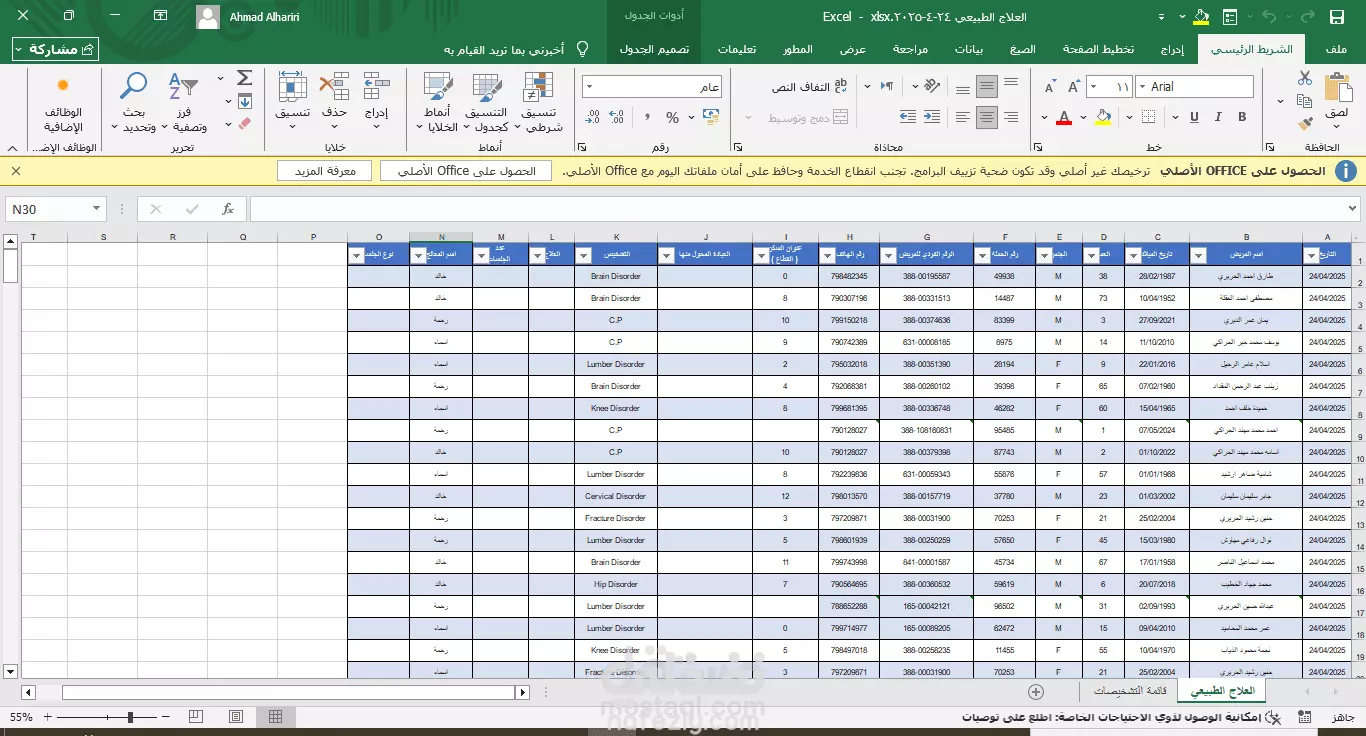
Task: Decrease font size with small A icon
Action: (x=1050, y=87)
